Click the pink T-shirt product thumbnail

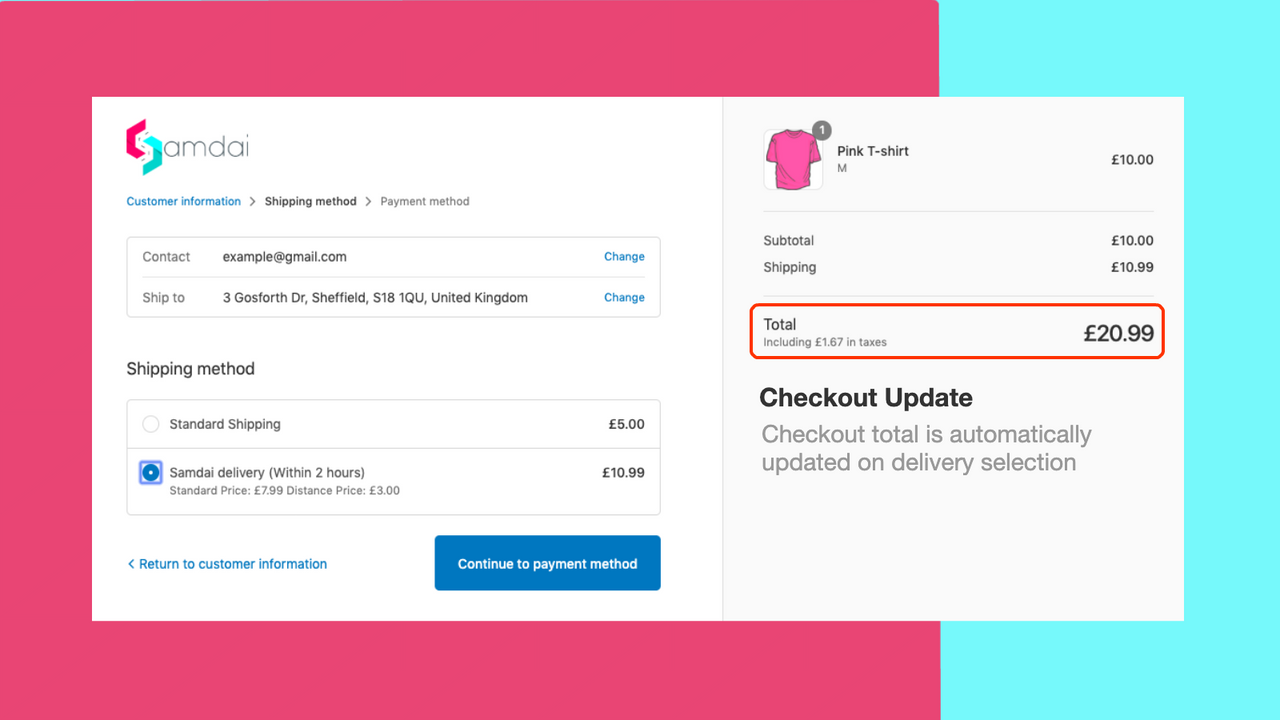point(793,159)
